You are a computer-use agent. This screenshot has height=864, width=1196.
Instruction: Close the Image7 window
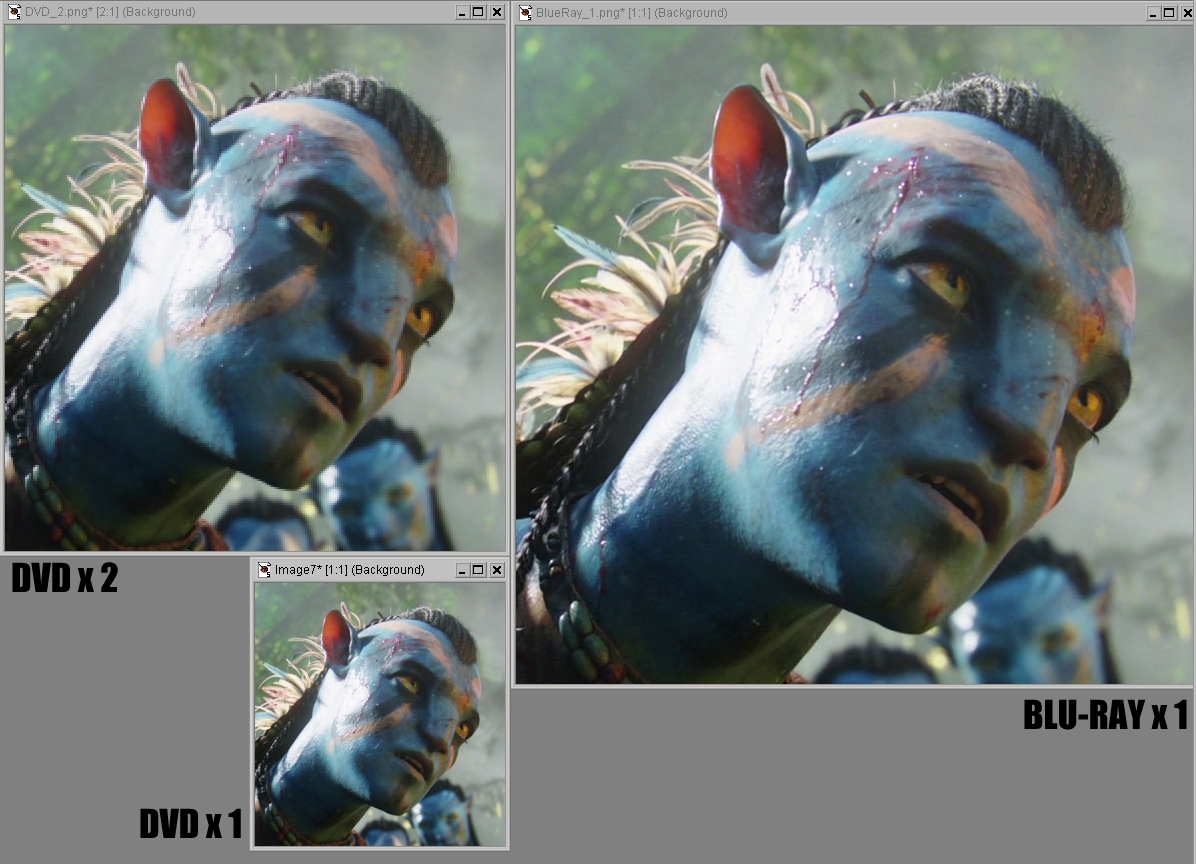click(x=497, y=570)
